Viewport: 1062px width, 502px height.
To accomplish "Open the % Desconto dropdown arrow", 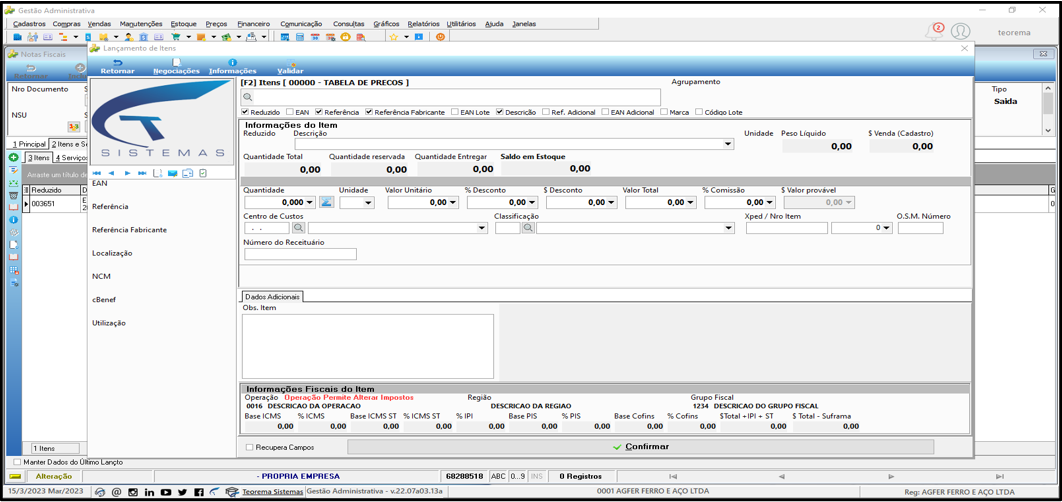I will coord(532,202).
